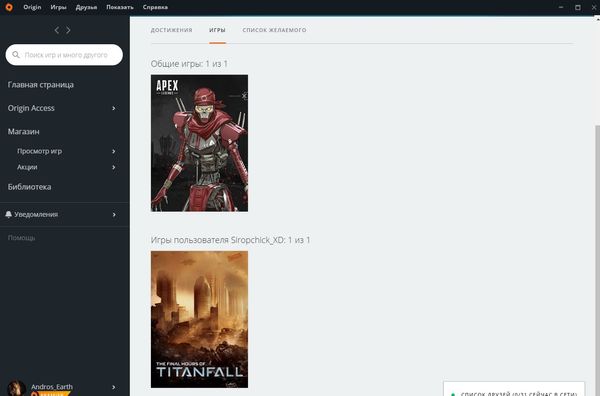Open the Игры menu in menu bar

click(59, 7)
